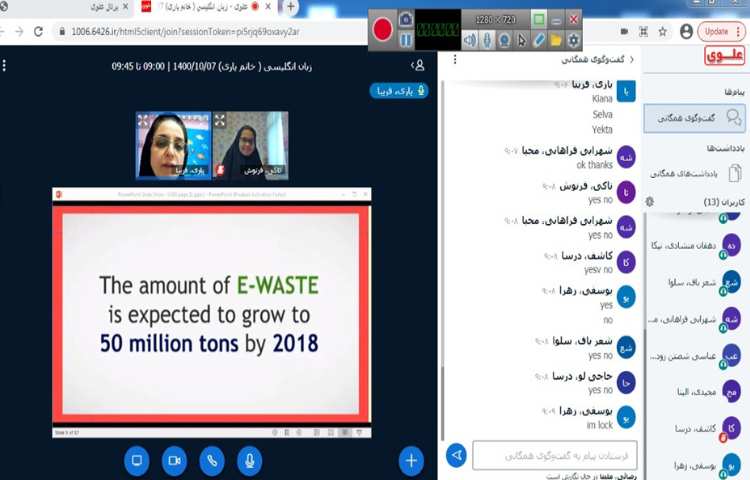Select the teacher یاری فریبا webcam thumbnail

coord(173,145)
